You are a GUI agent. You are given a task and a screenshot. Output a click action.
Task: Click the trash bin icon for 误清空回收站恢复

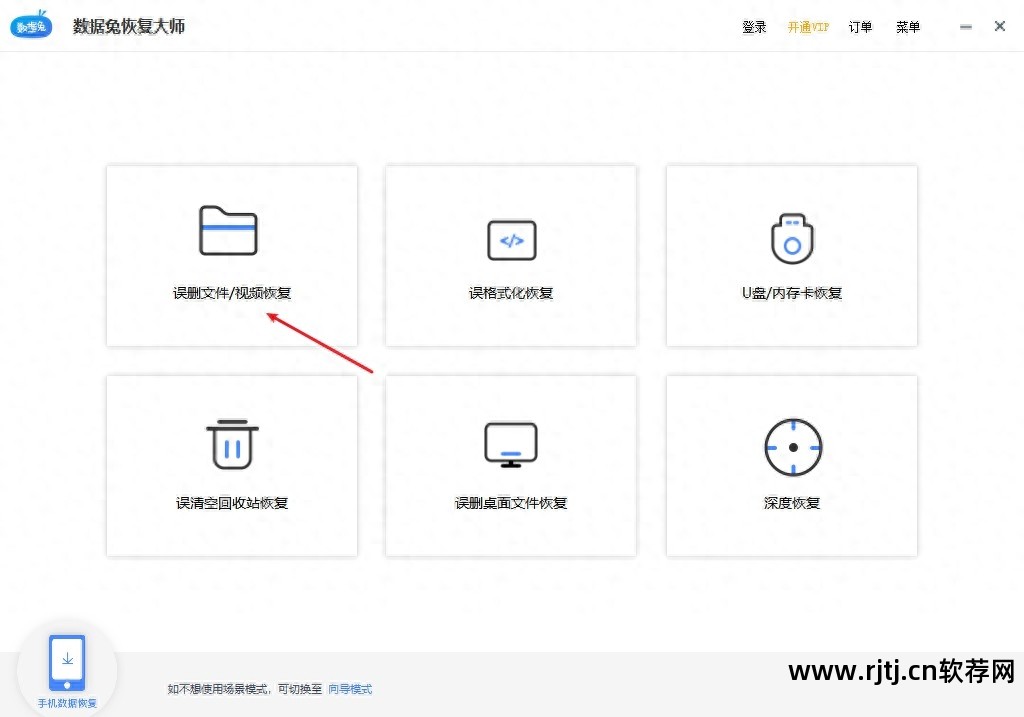(x=231, y=443)
